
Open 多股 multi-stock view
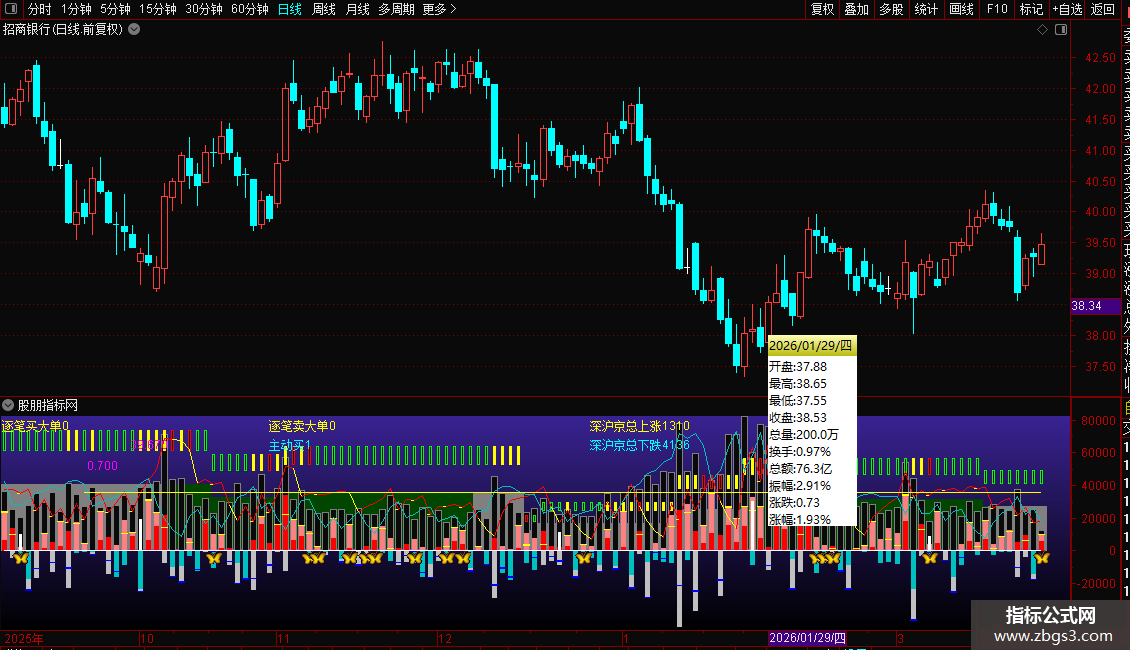[x=891, y=9]
